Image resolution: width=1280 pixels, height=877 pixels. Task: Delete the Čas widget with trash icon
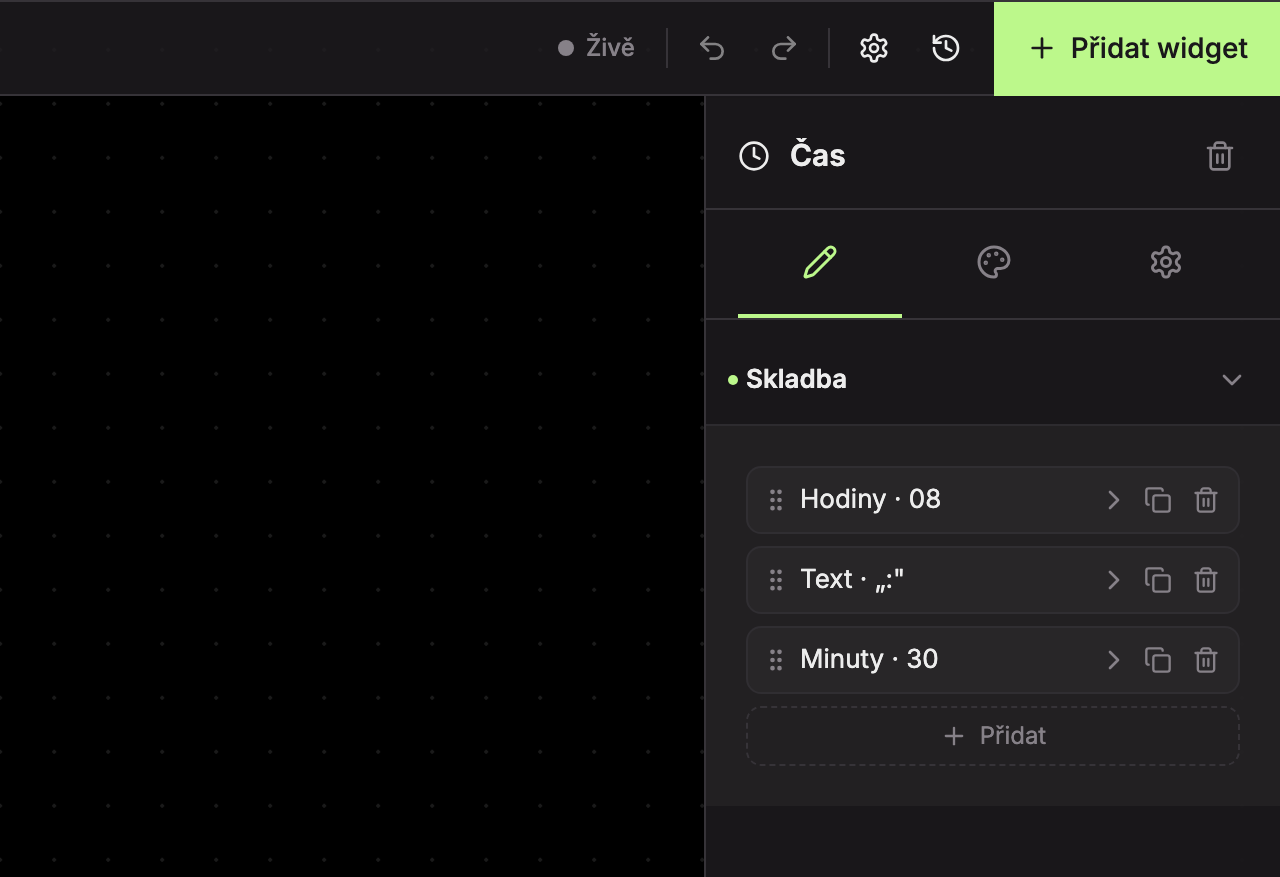(1220, 156)
